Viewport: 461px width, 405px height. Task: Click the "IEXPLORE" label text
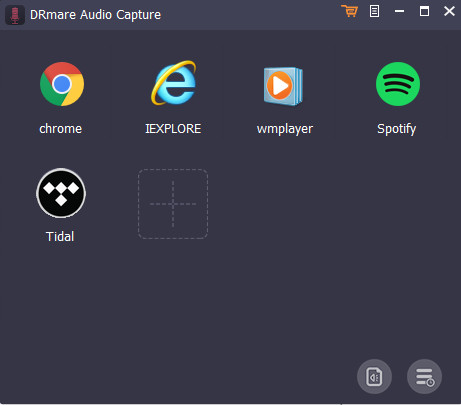(x=173, y=129)
